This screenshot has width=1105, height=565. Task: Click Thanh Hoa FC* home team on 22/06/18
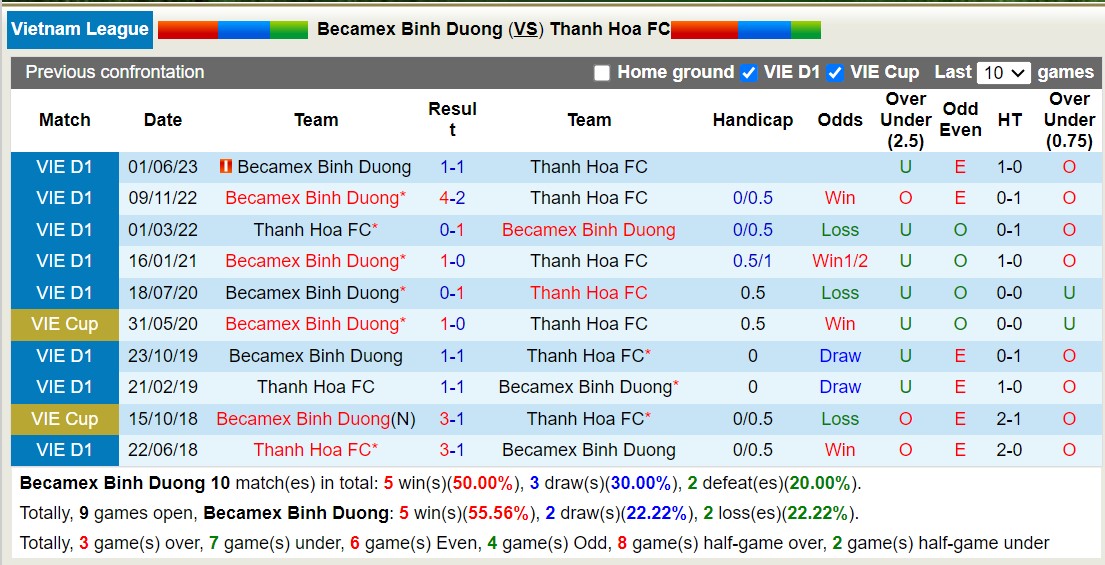[316, 449]
